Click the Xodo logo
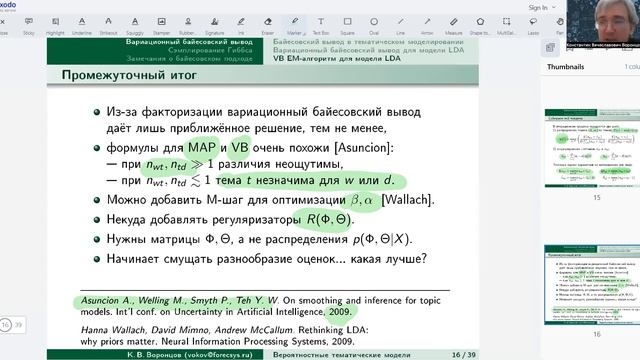This screenshot has width=640, height=360. pyautogui.click(x=8, y=5)
